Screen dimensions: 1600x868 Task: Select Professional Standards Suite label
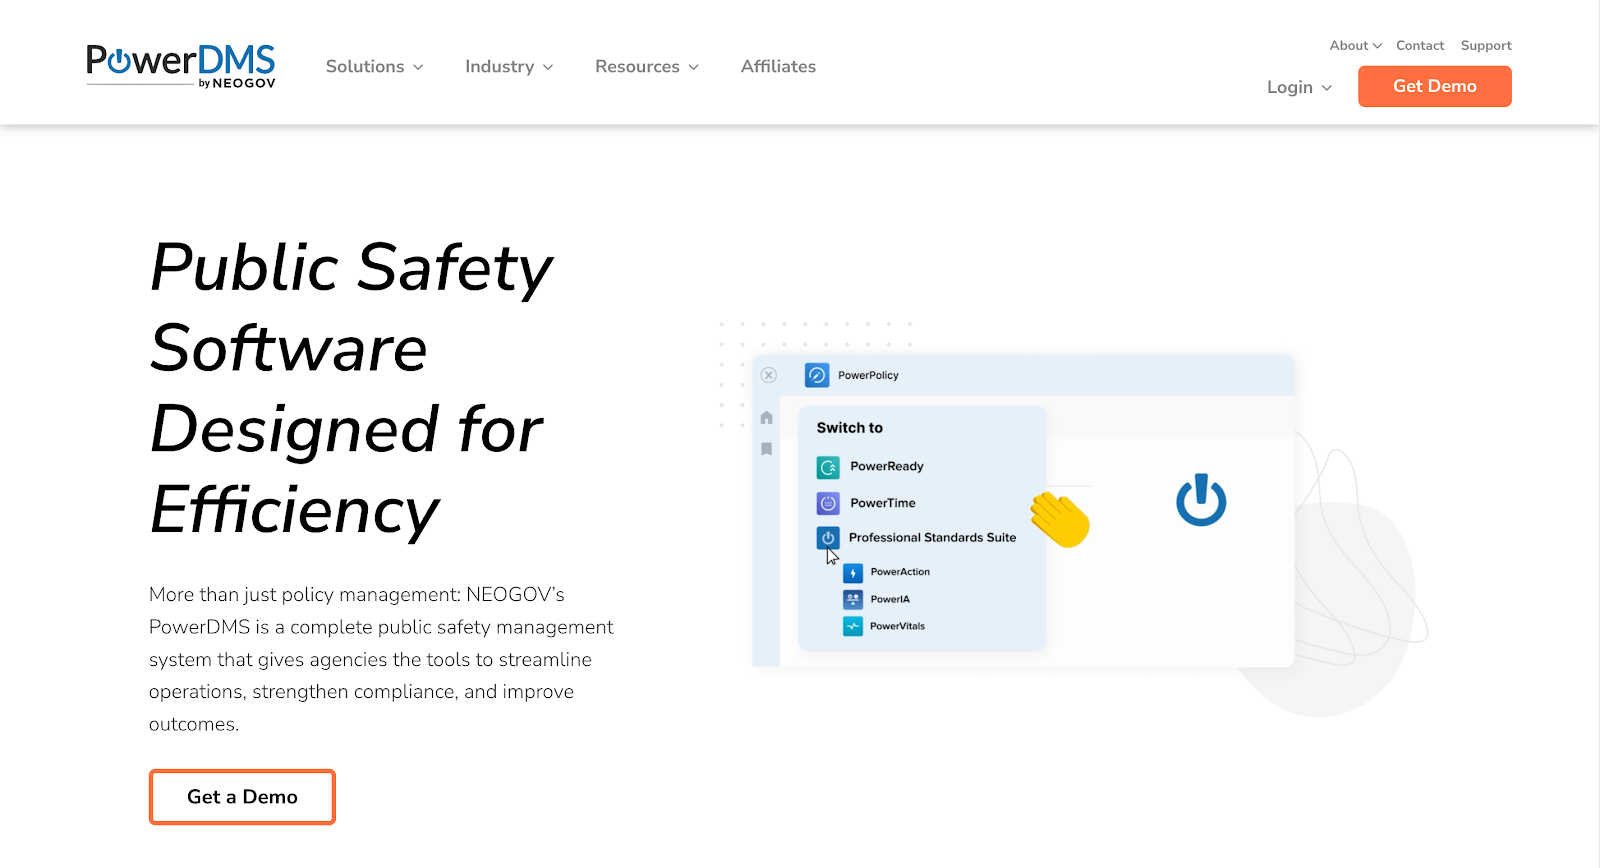pyautogui.click(x=932, y=537)
